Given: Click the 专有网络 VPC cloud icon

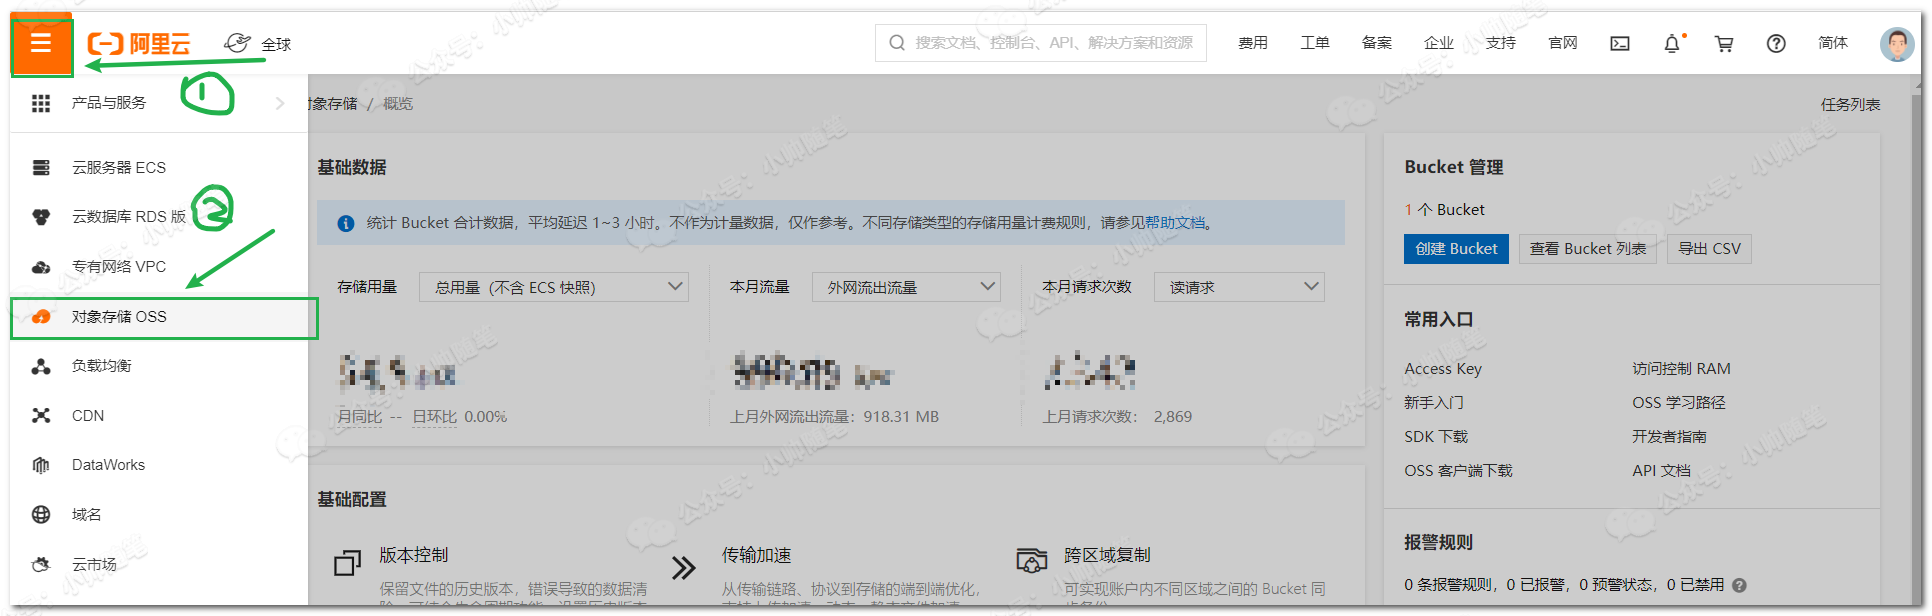Looking at the screenshot, I should pyautogui.click(x=41, y=267).
